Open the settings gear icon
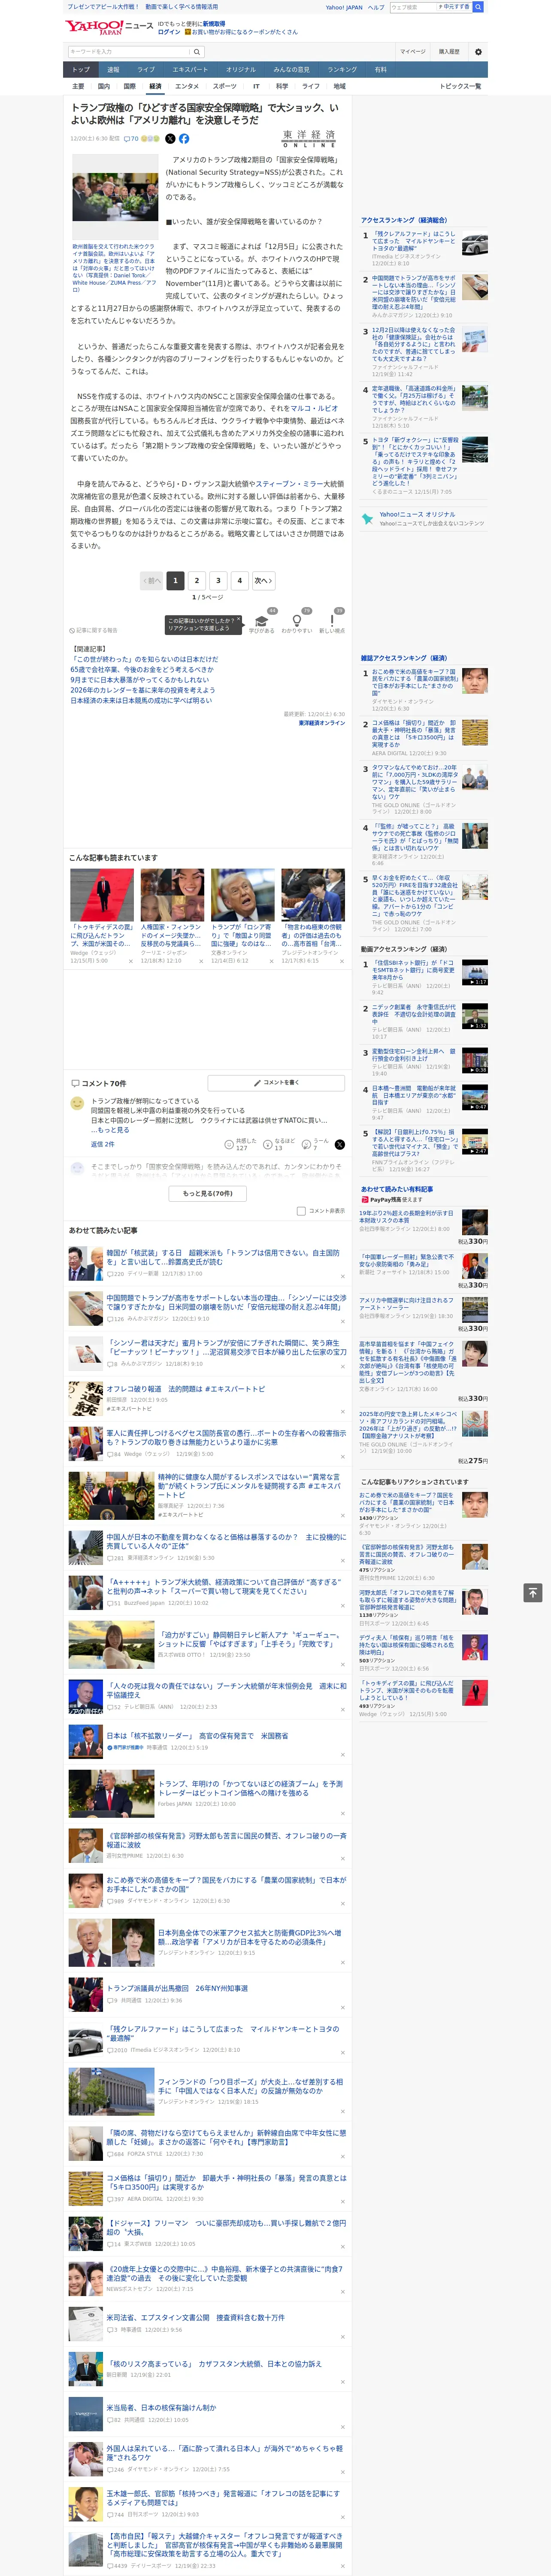Viewport: 551px width, 2576px height. [478, 51]
